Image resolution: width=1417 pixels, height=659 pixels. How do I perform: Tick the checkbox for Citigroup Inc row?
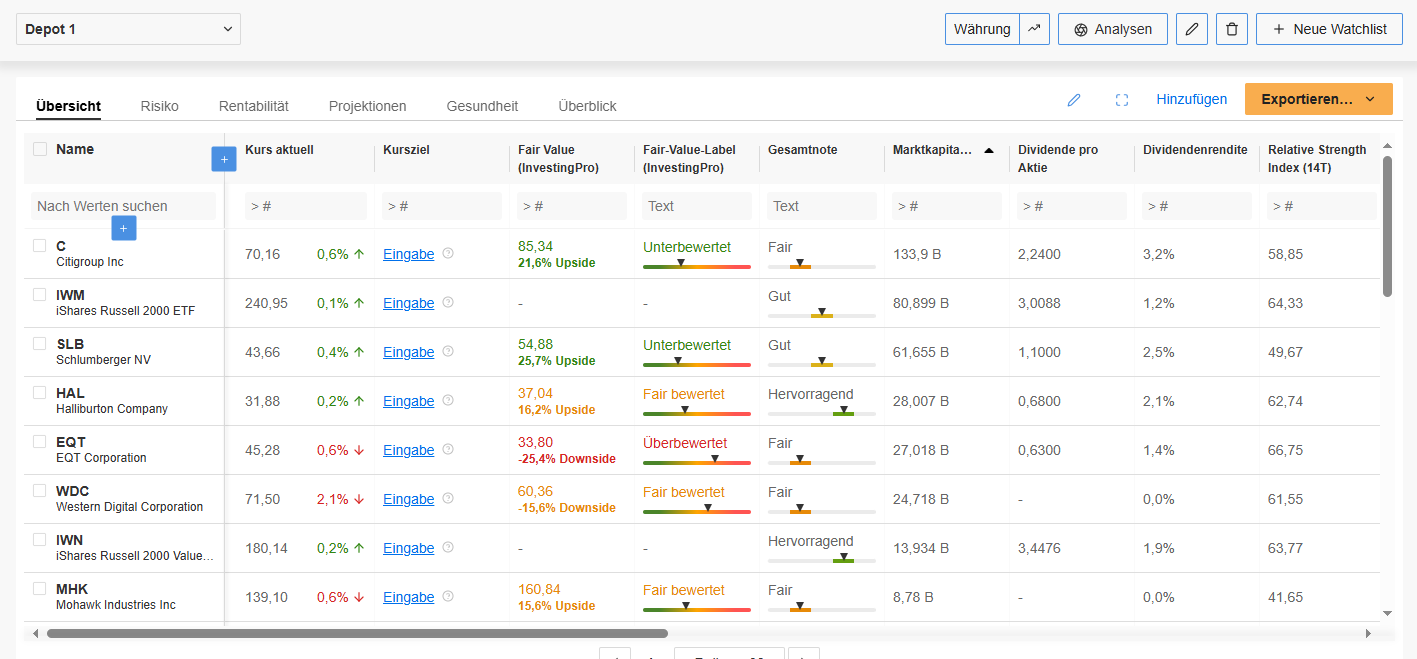[40, 245]
